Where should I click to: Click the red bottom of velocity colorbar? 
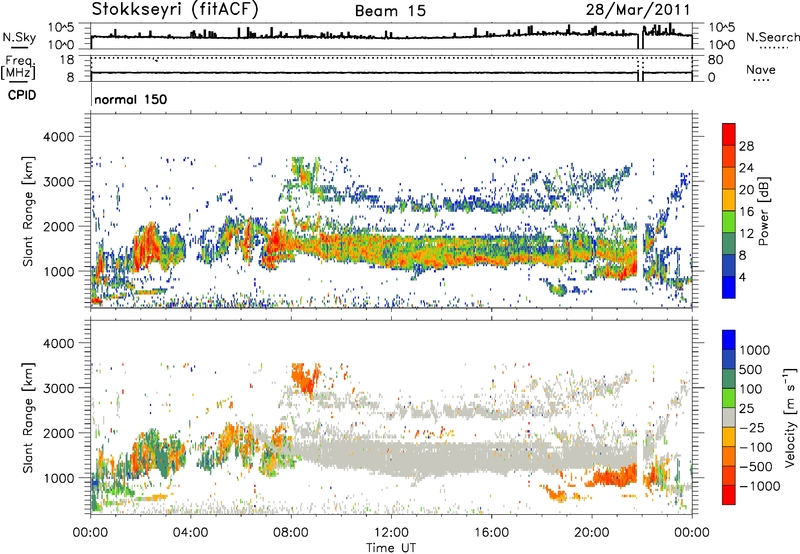(x=729, y=495)
